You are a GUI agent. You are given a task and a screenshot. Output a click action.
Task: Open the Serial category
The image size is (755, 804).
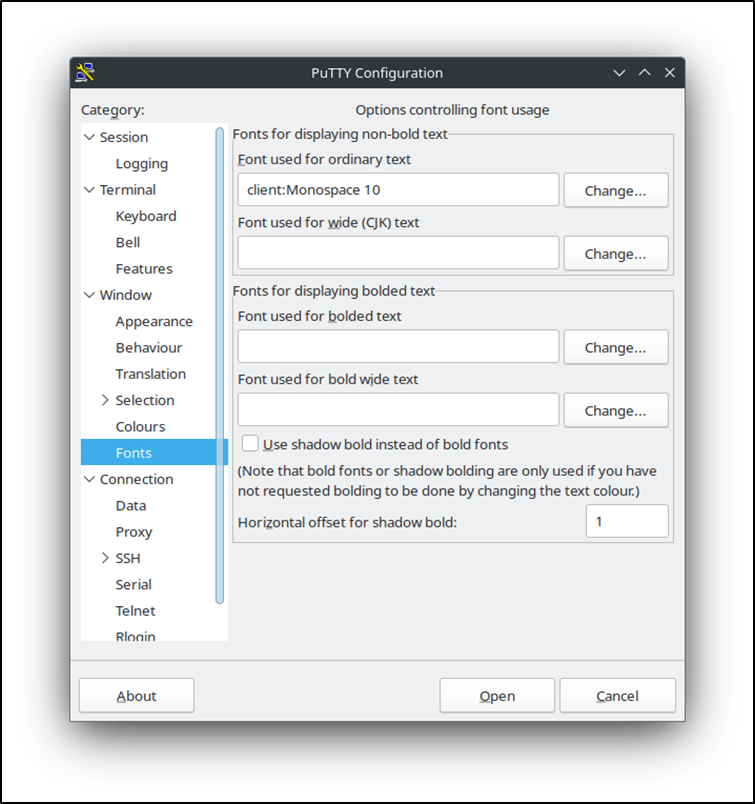point(133,585)
